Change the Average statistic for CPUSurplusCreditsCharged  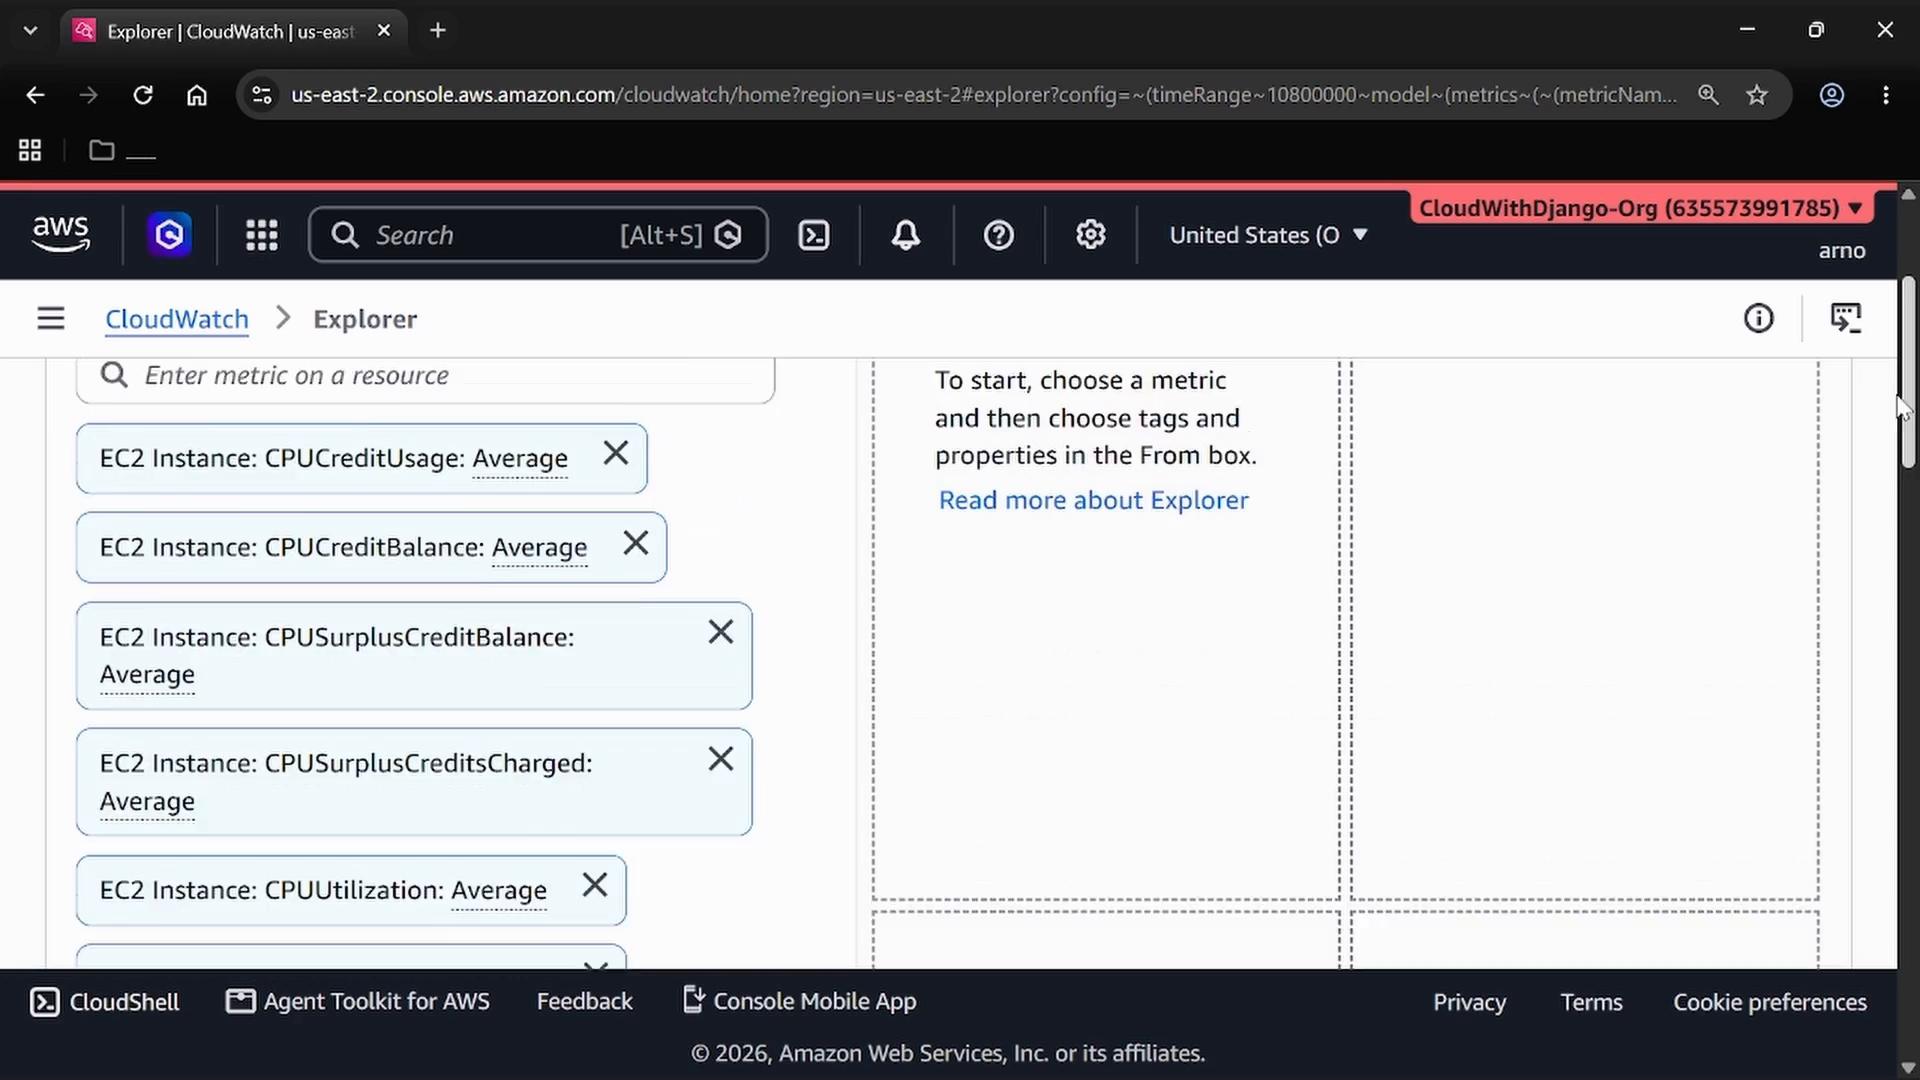point(147,802)
